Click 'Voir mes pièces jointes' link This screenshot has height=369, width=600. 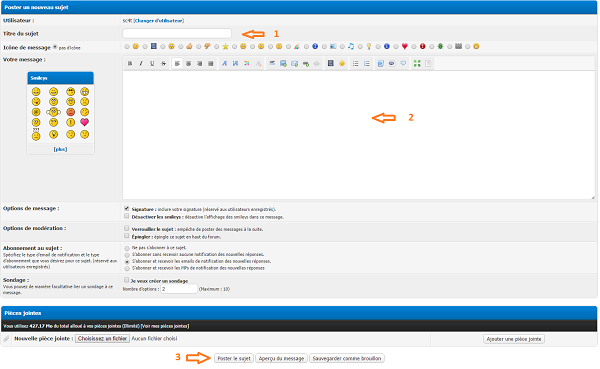tap(165, 326)
